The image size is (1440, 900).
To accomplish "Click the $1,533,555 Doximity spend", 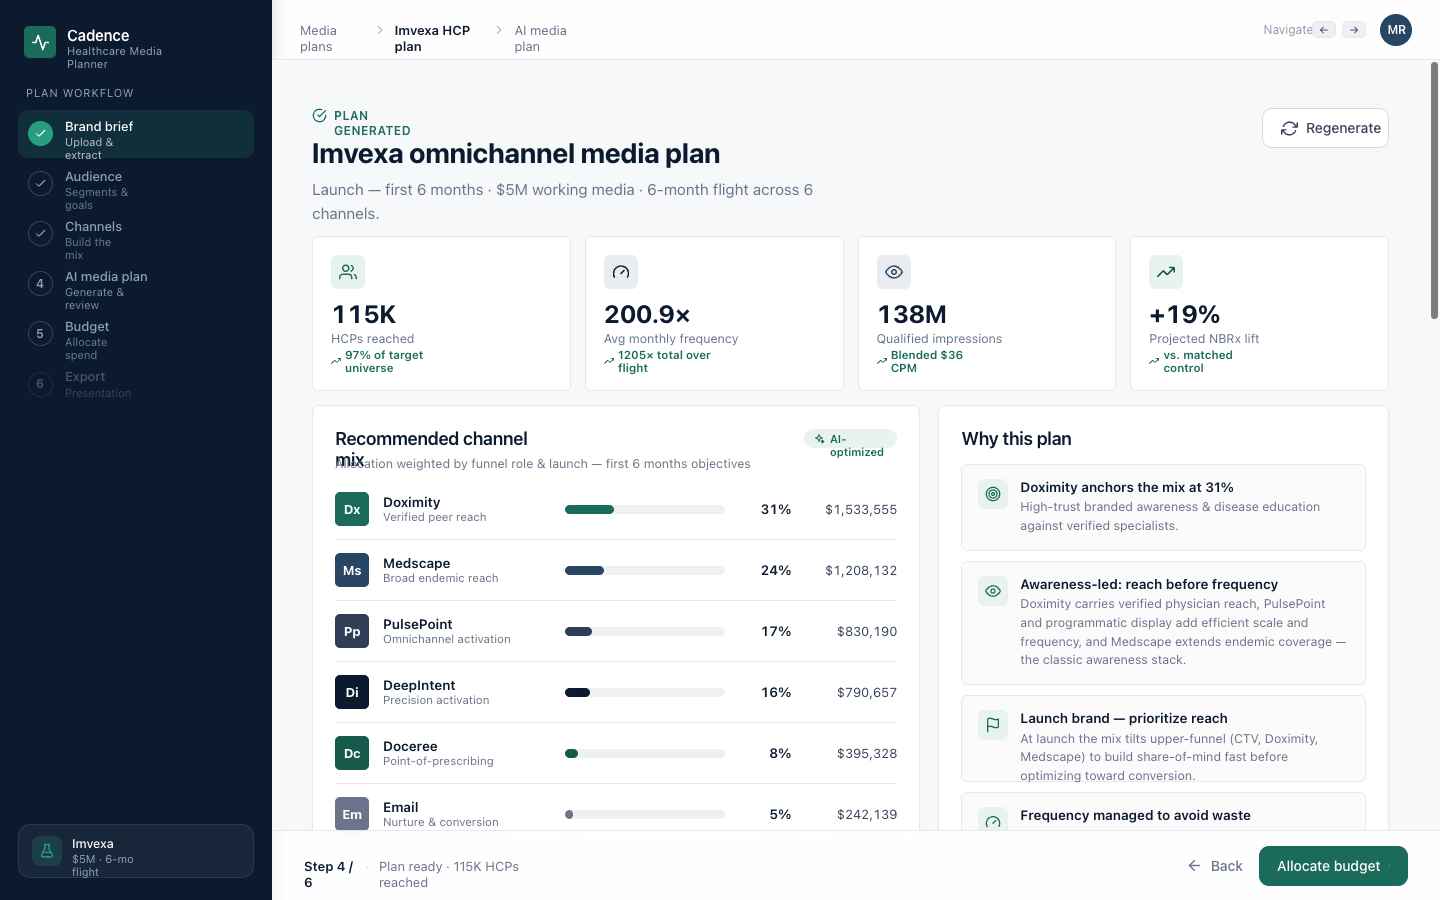I will [860, 510].
